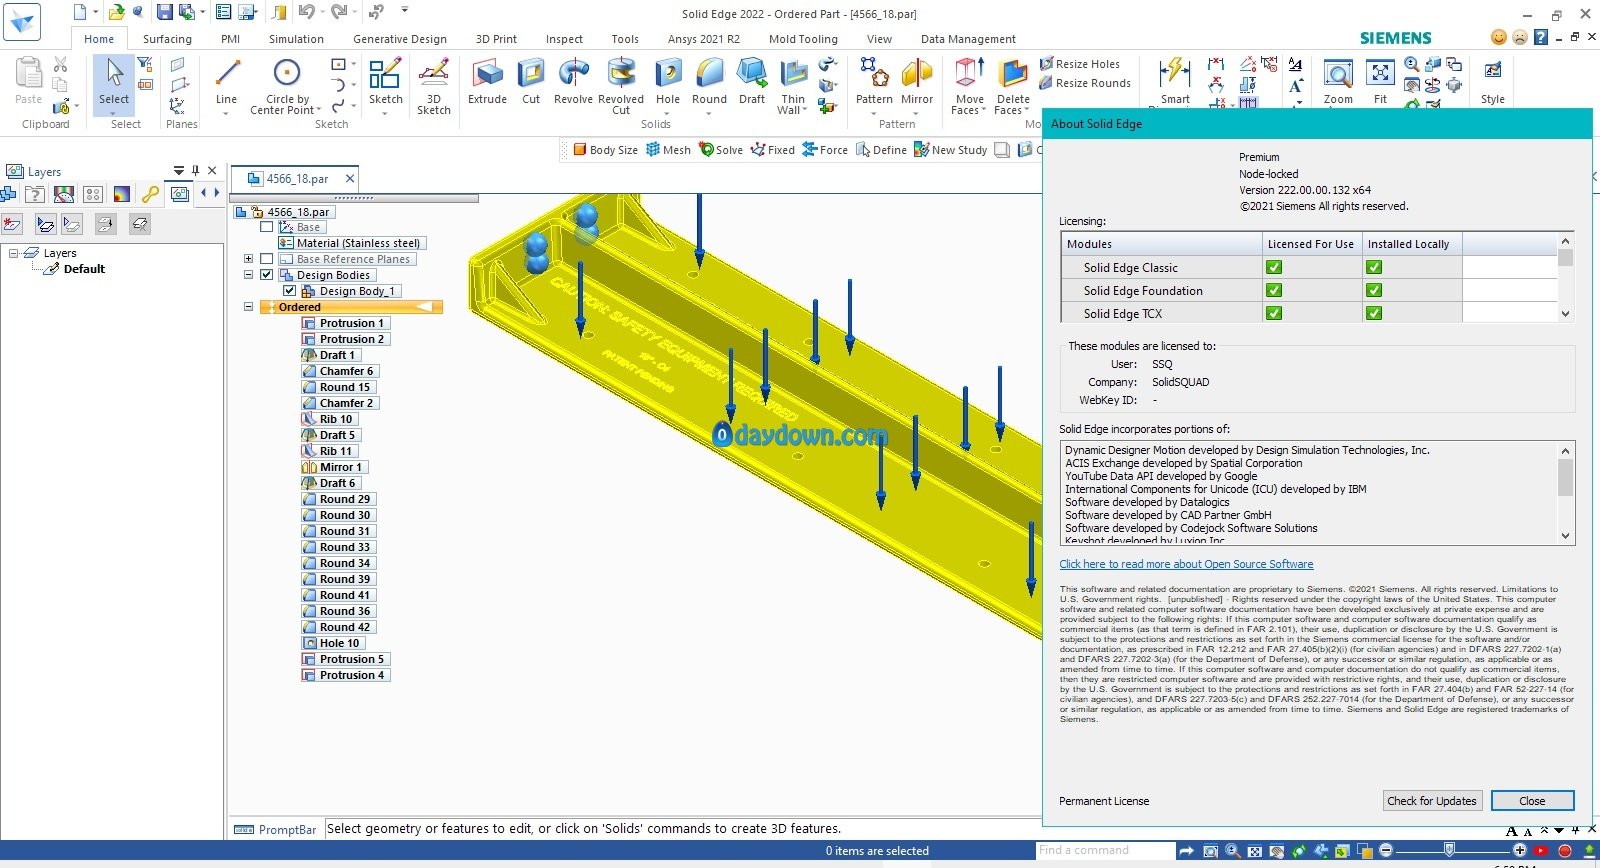Screen dimensions: 1600x868
Task: Select the Protrusion 1 feature
Action: [345, 323]
